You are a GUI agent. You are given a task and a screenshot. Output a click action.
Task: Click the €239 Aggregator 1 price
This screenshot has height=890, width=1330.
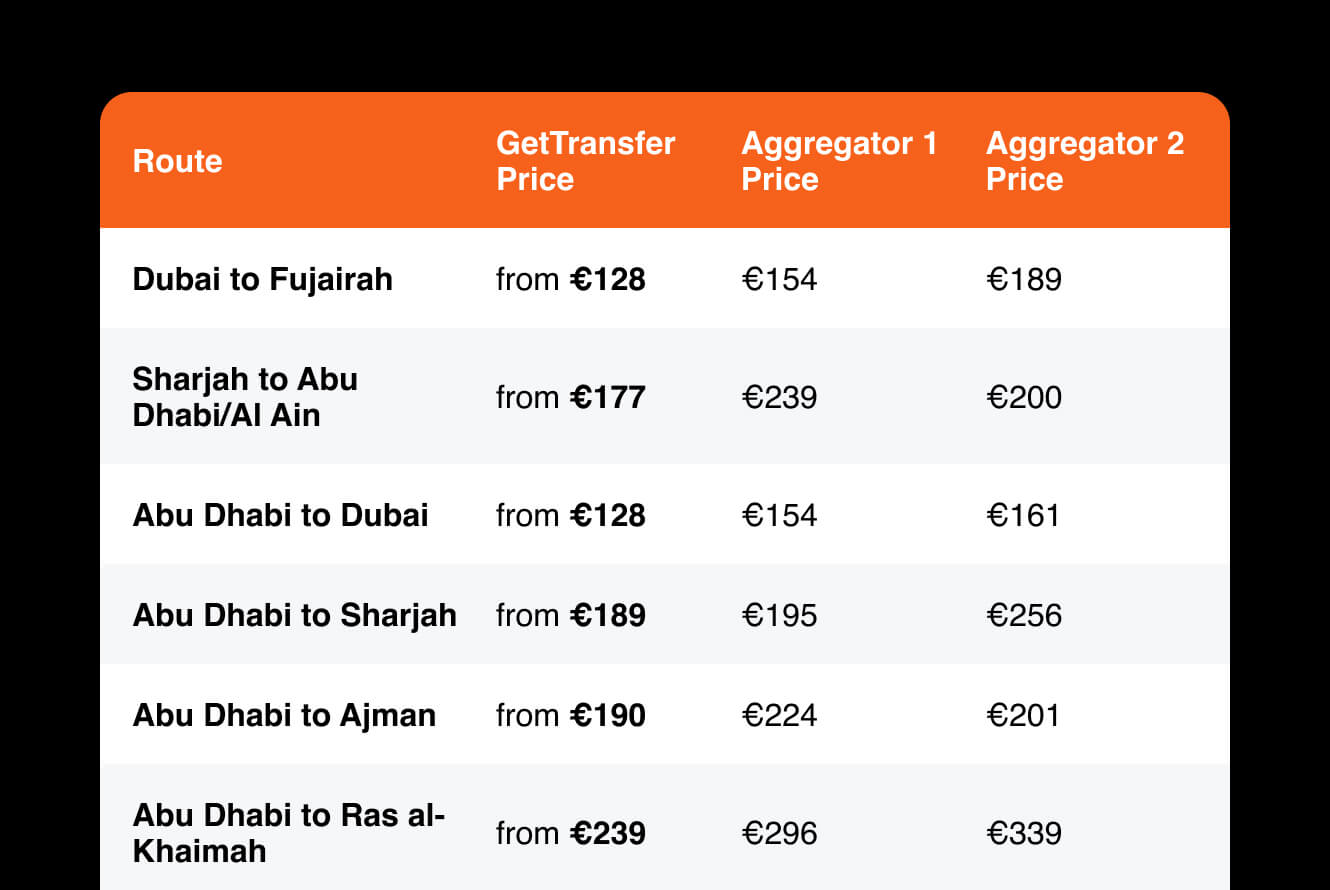tap(779, 397)
